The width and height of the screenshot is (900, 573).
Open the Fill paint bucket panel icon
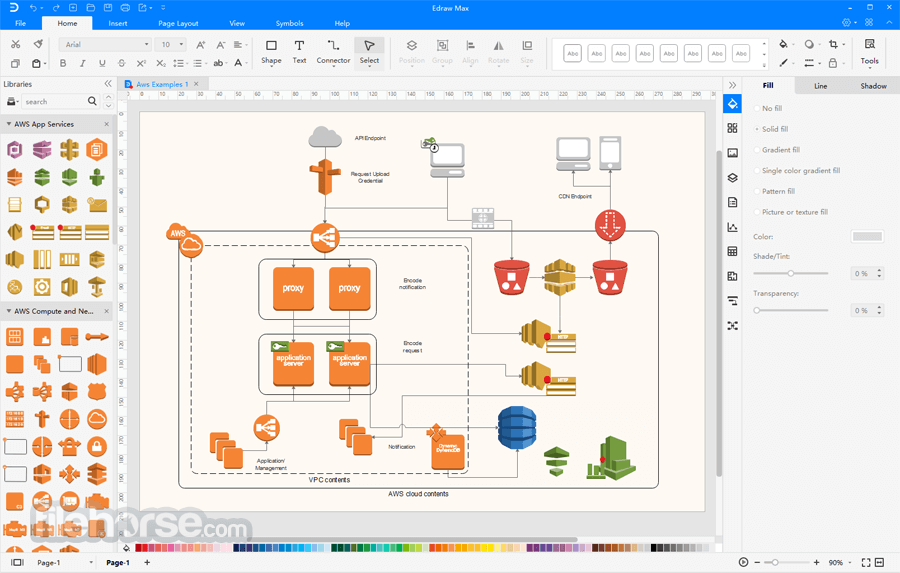[732, 104]
